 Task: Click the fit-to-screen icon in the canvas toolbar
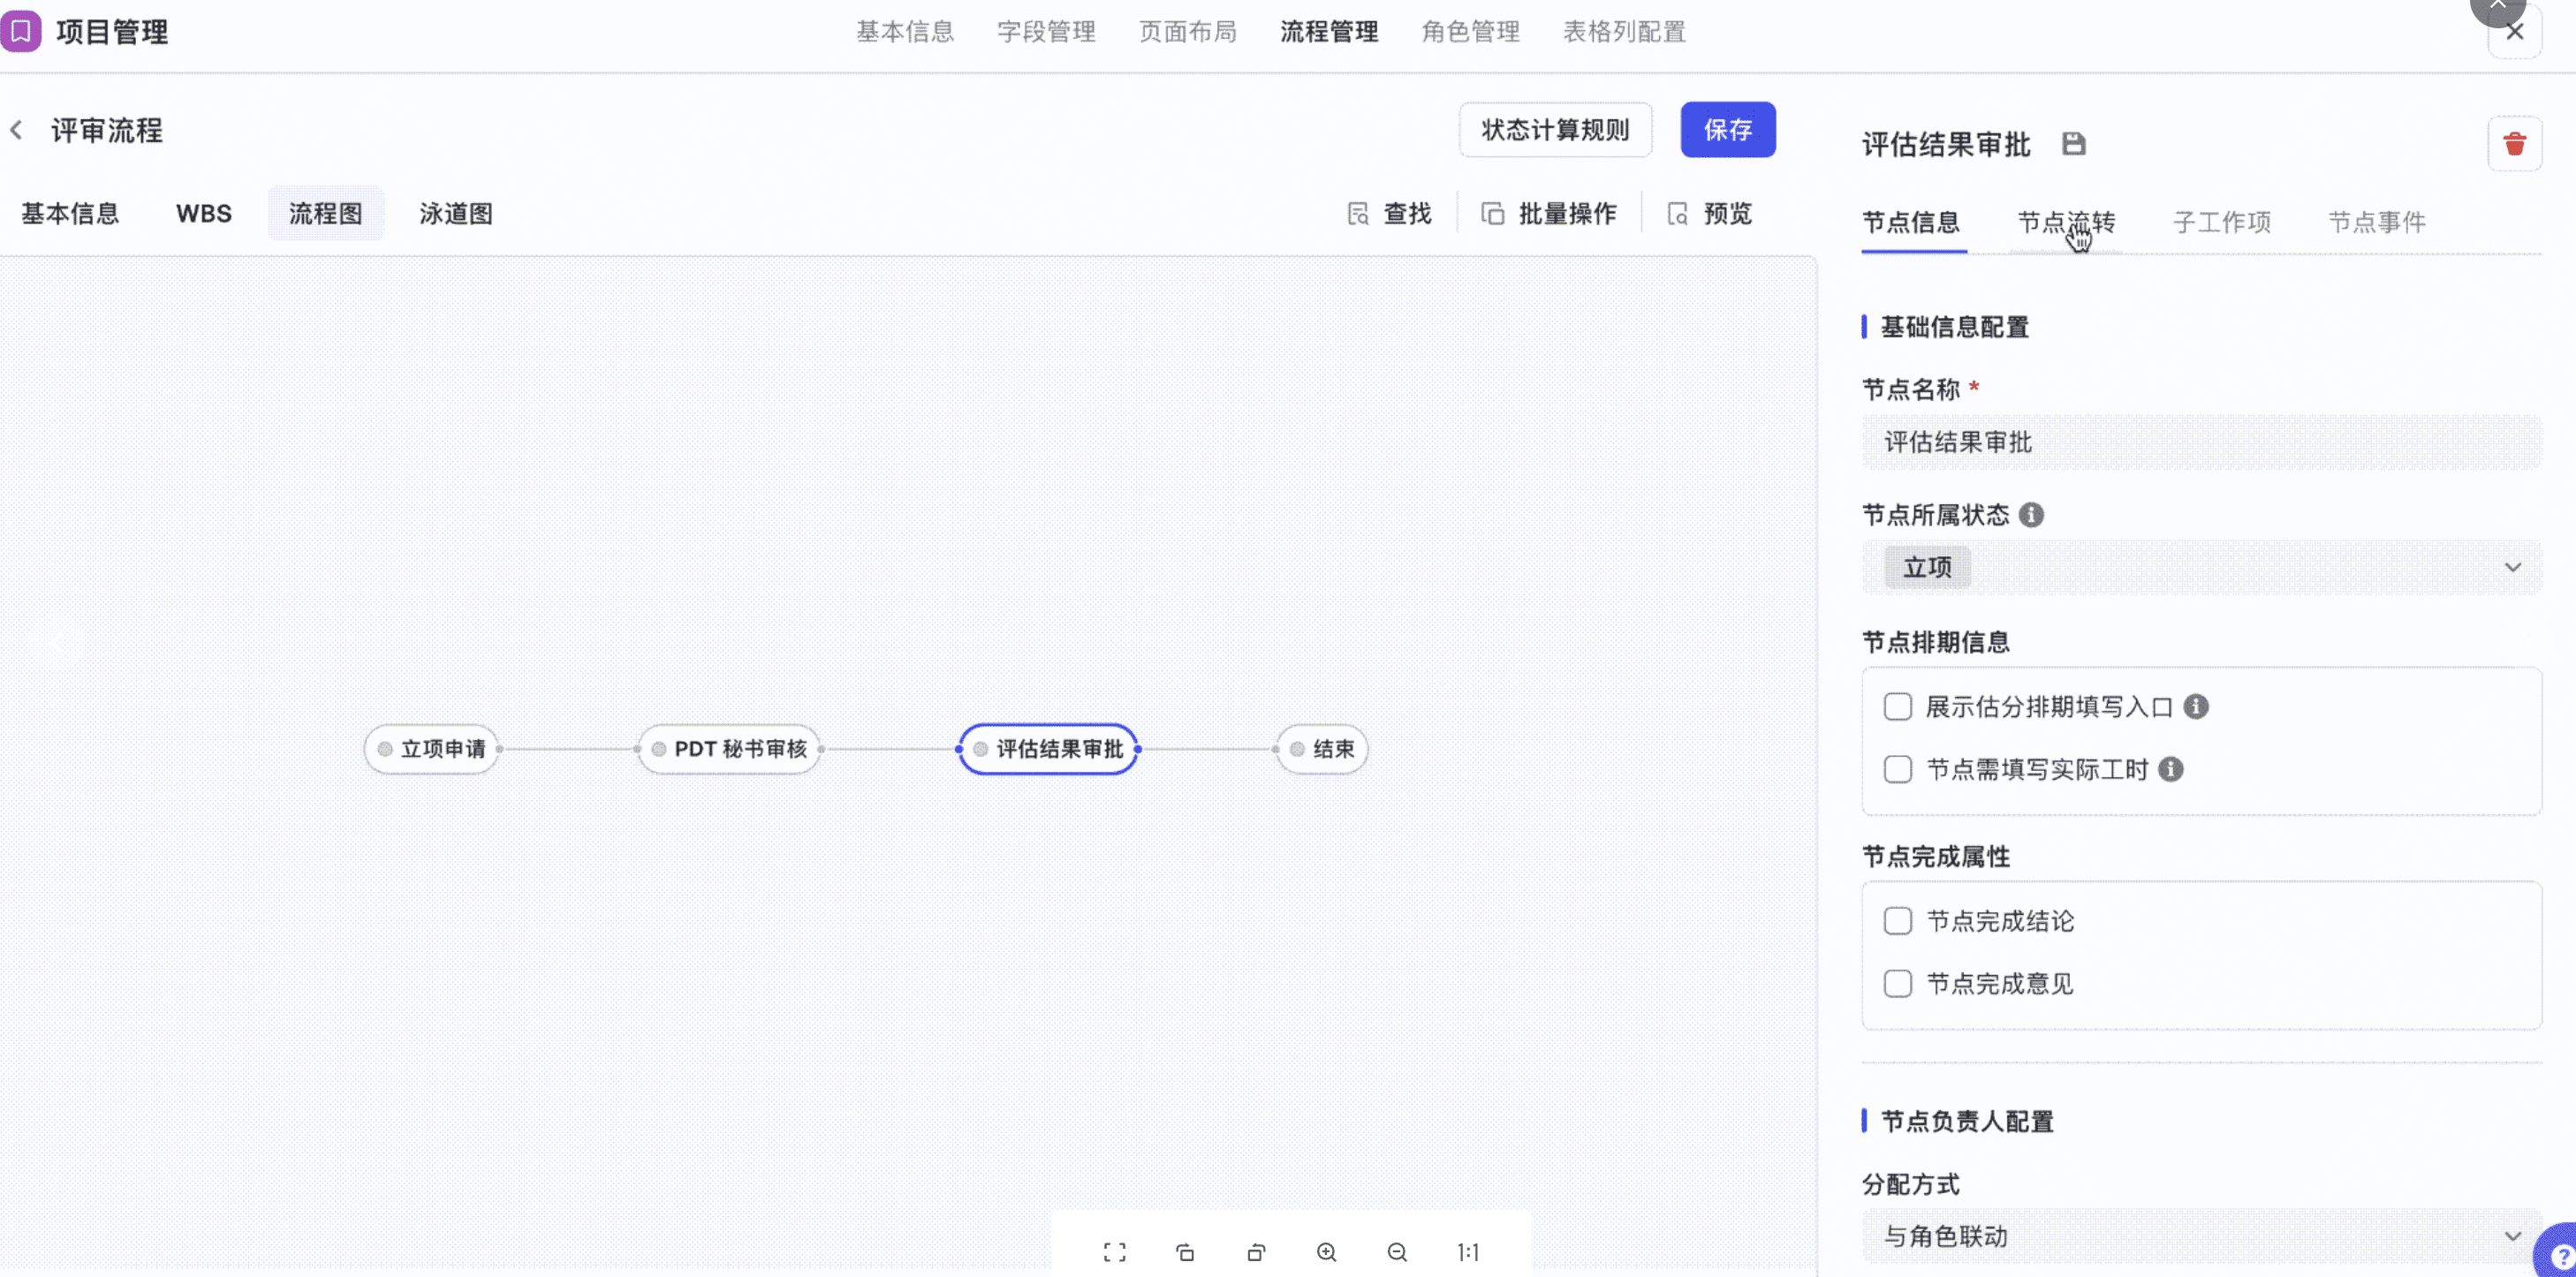tap(1114, 1252)
